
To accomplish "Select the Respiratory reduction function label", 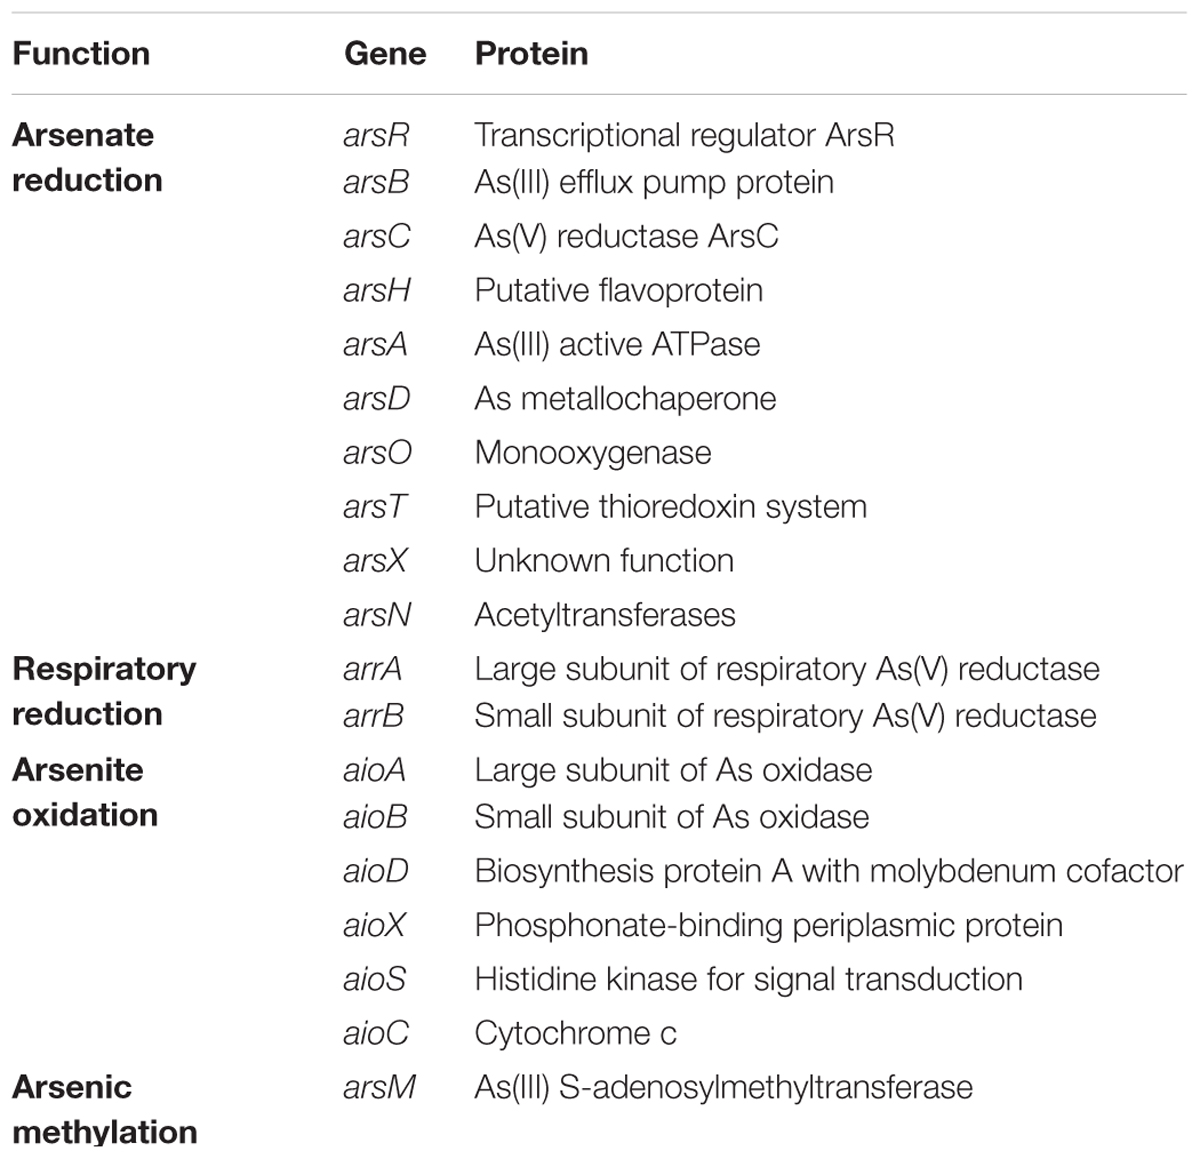I will coord(104,691).
